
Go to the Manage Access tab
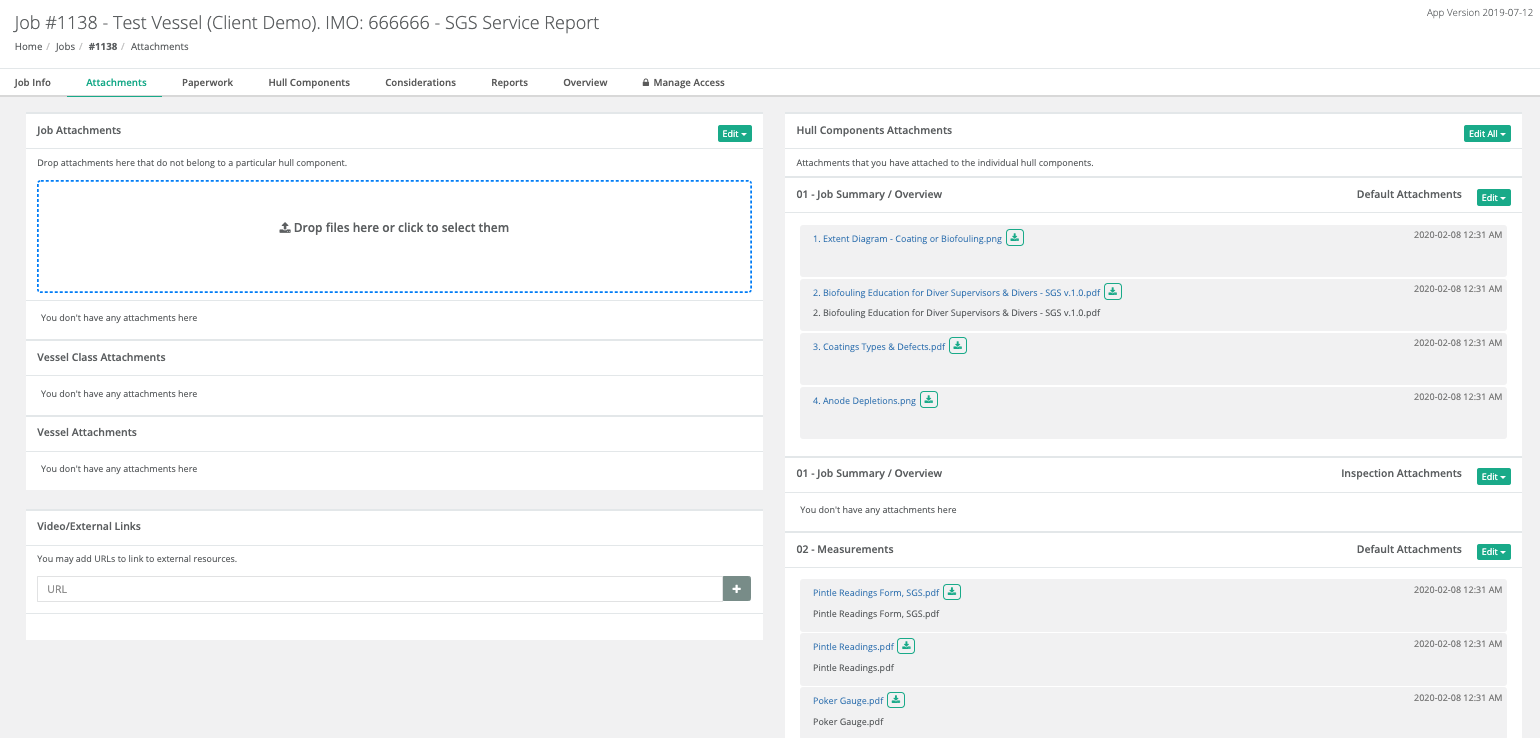click(x=683, y=83)
